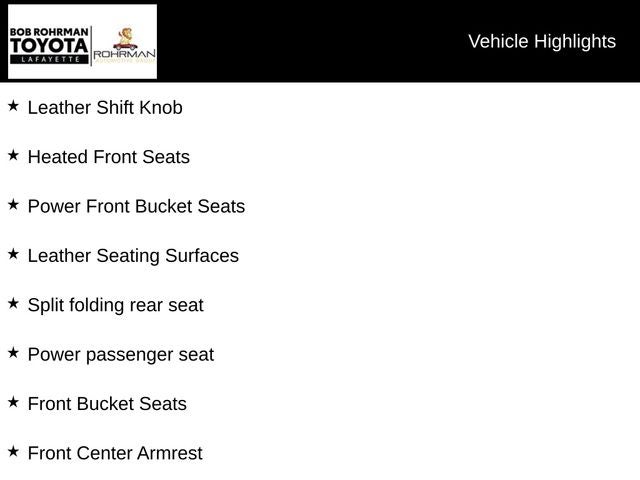
Task: Click the Leather Seating Surfaces text
Action: click(x=133, y=255)
